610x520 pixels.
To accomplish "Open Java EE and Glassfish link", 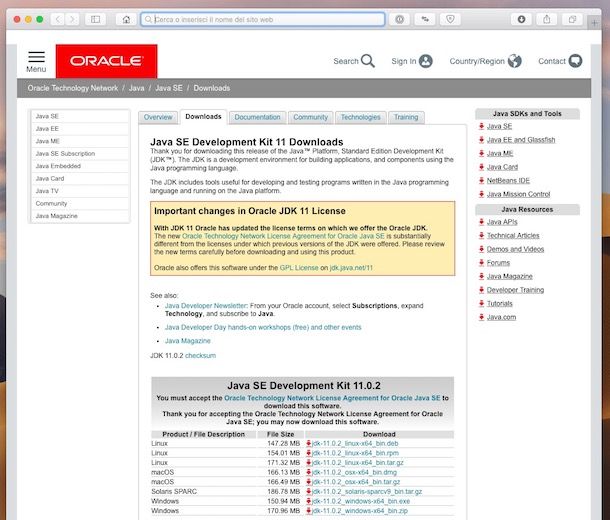I will point(521,140).
